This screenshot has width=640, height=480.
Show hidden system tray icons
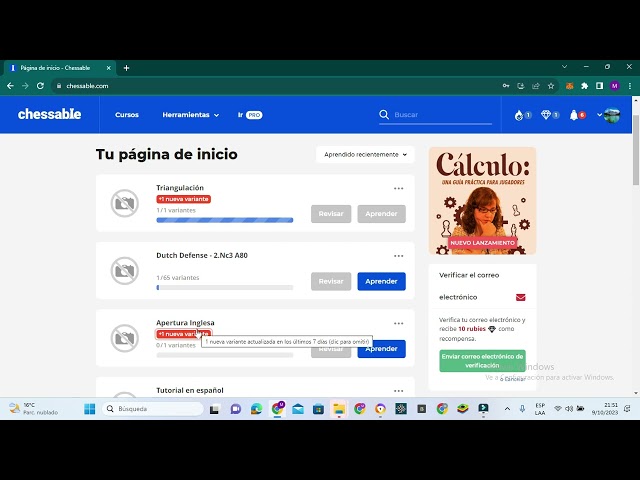(x=507, y=409)
